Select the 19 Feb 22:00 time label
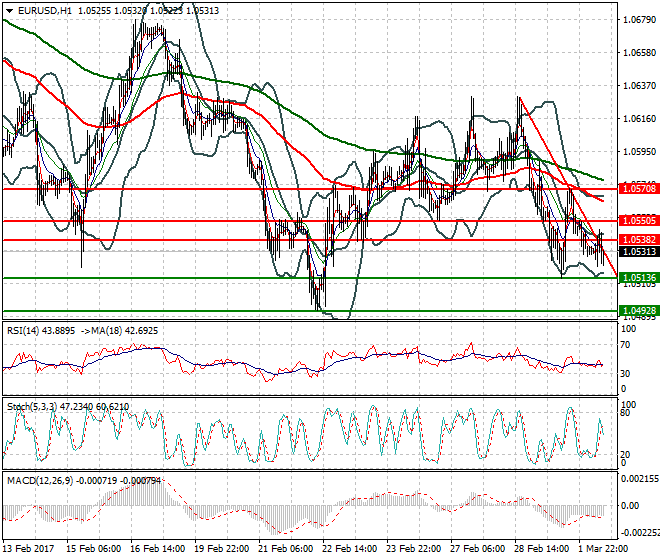This screenshot has width=660, height=560. coord(221,549)
